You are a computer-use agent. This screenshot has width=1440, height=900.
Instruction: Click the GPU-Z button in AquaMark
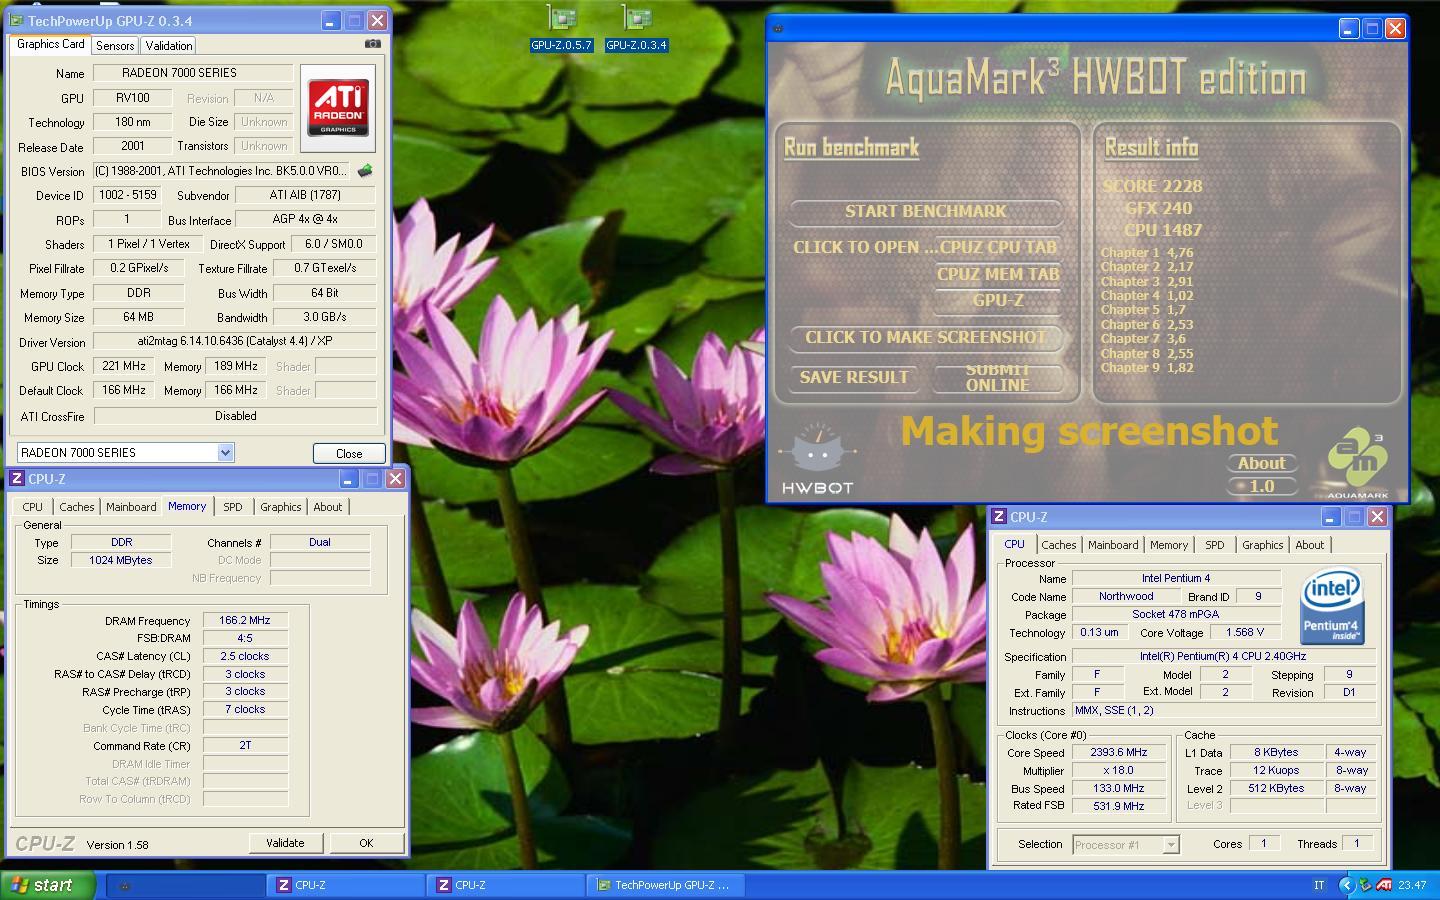pos(998,300)
